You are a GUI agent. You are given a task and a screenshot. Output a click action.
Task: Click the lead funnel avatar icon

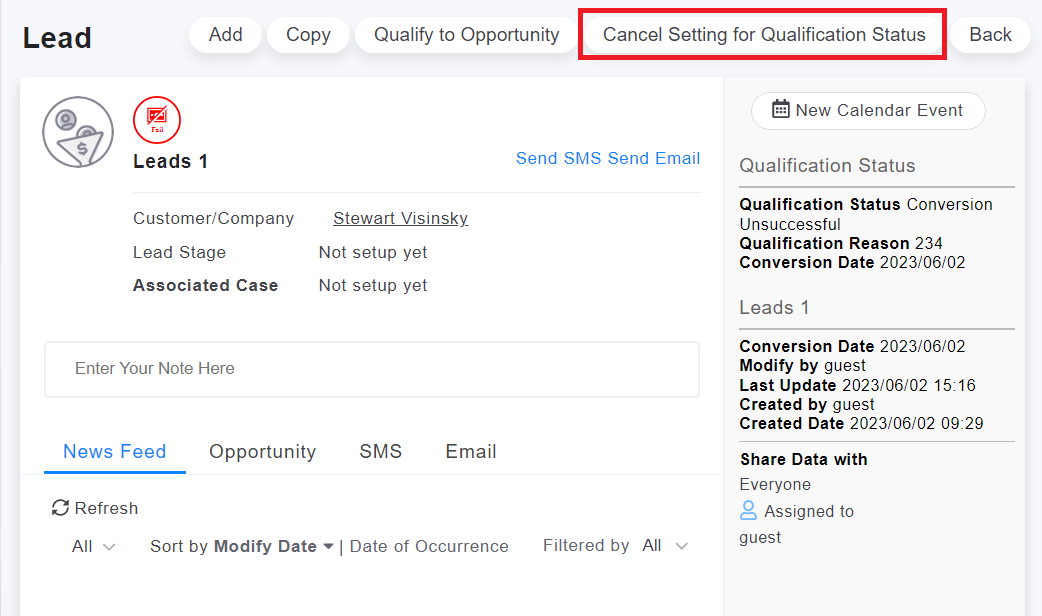point(78,132)
